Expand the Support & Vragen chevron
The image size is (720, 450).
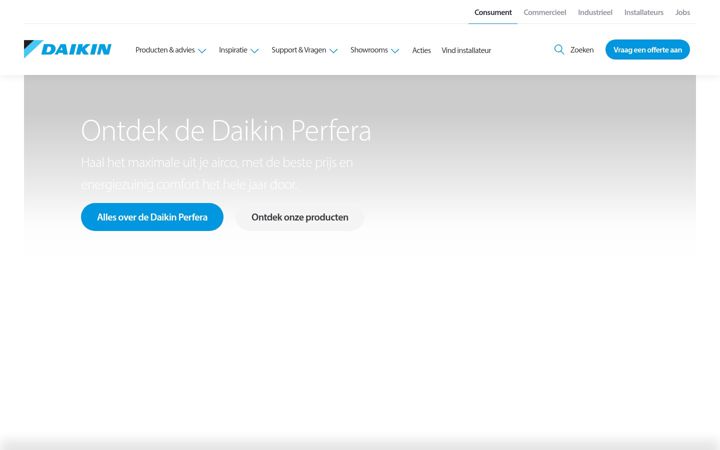point(333,51)
